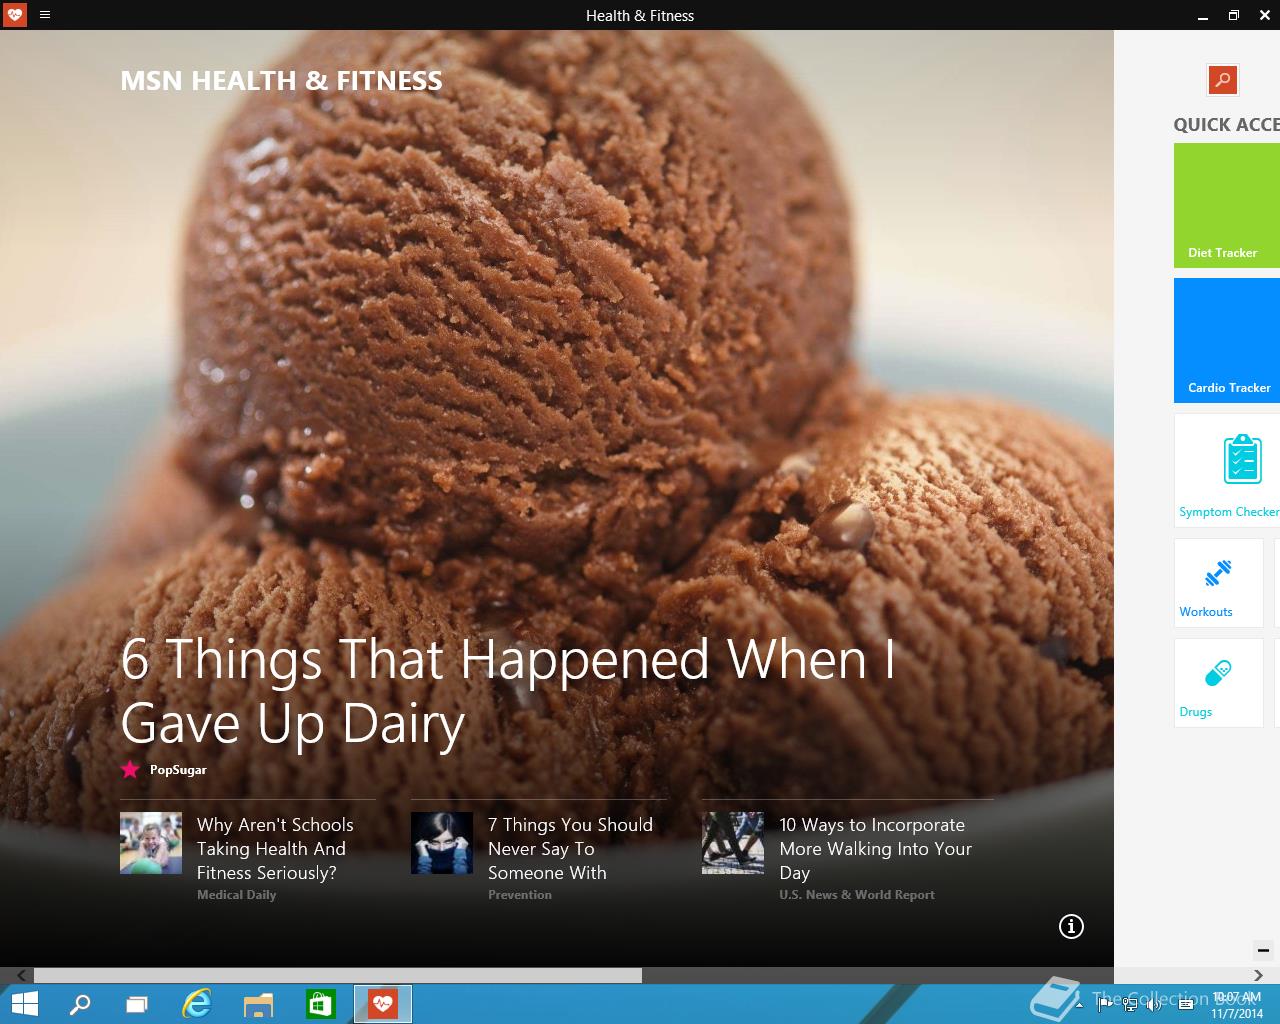Click the horizontal scrollbar right arrow
Screen dimensions: 1280x1024
1258,975
